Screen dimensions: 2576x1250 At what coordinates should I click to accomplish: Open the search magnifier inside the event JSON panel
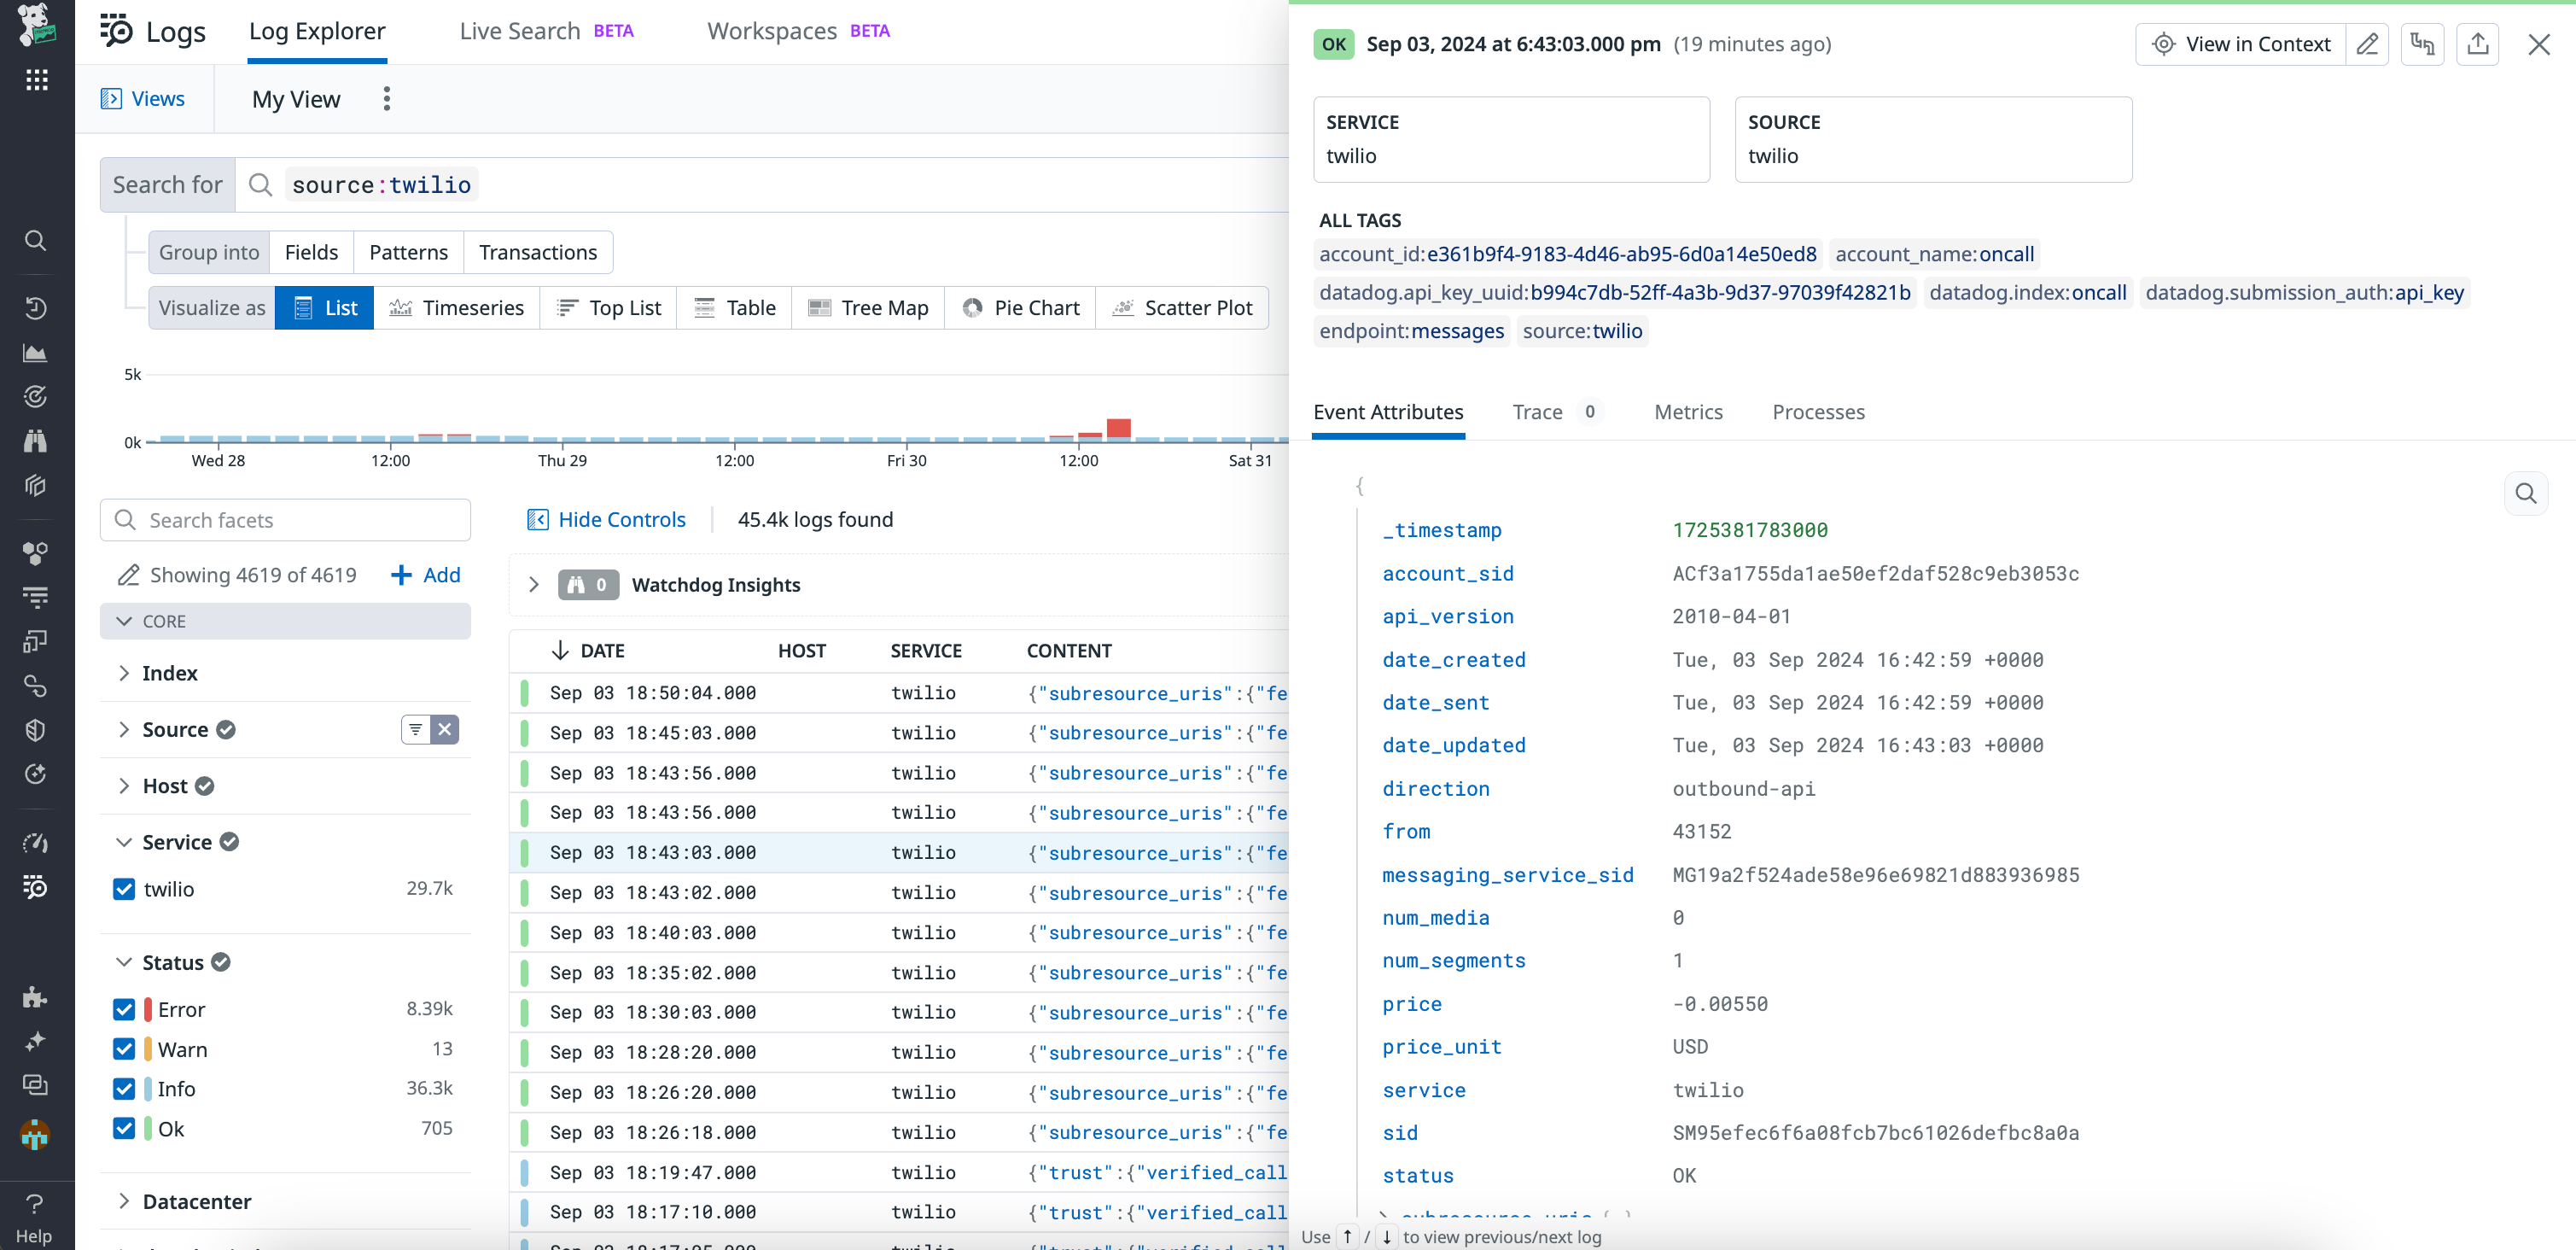(2527, 493)
